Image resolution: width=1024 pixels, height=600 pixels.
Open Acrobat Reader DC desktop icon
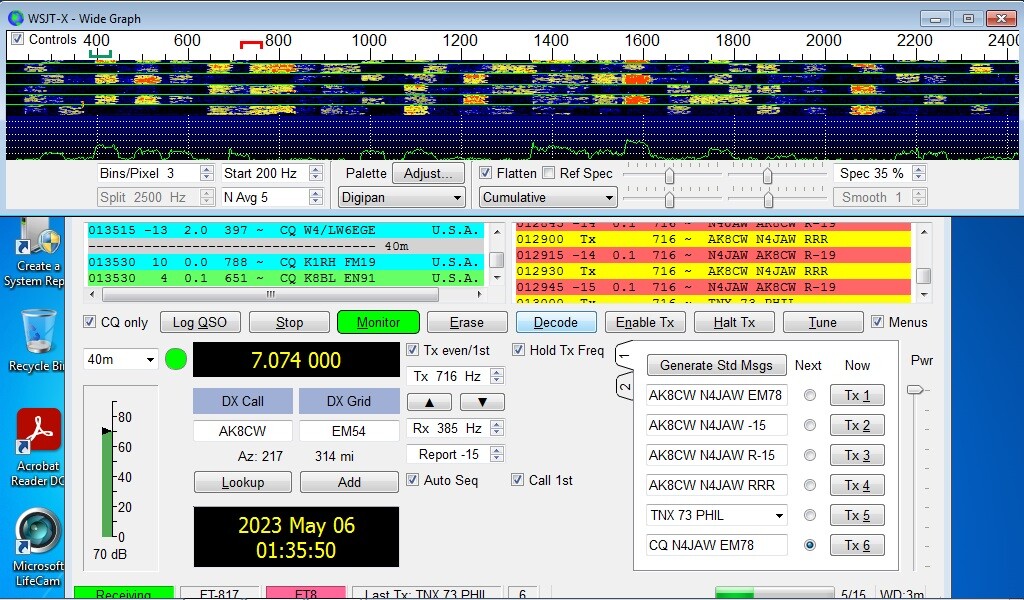click(39, 432)
